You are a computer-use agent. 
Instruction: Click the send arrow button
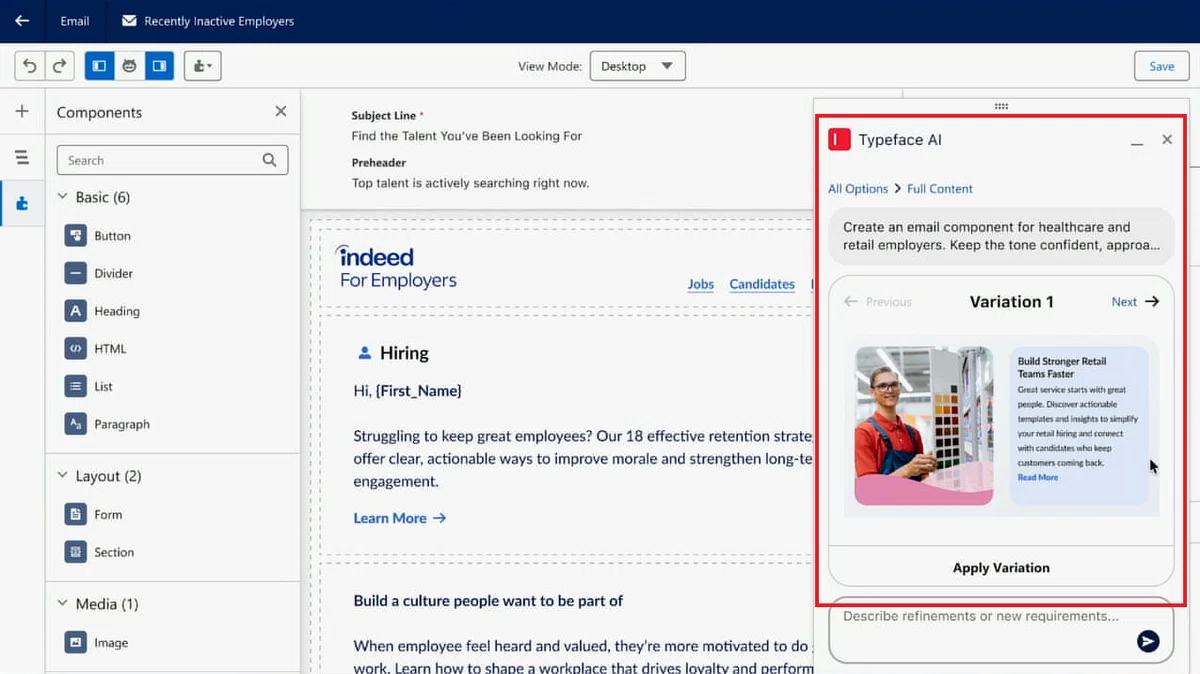1148,641
